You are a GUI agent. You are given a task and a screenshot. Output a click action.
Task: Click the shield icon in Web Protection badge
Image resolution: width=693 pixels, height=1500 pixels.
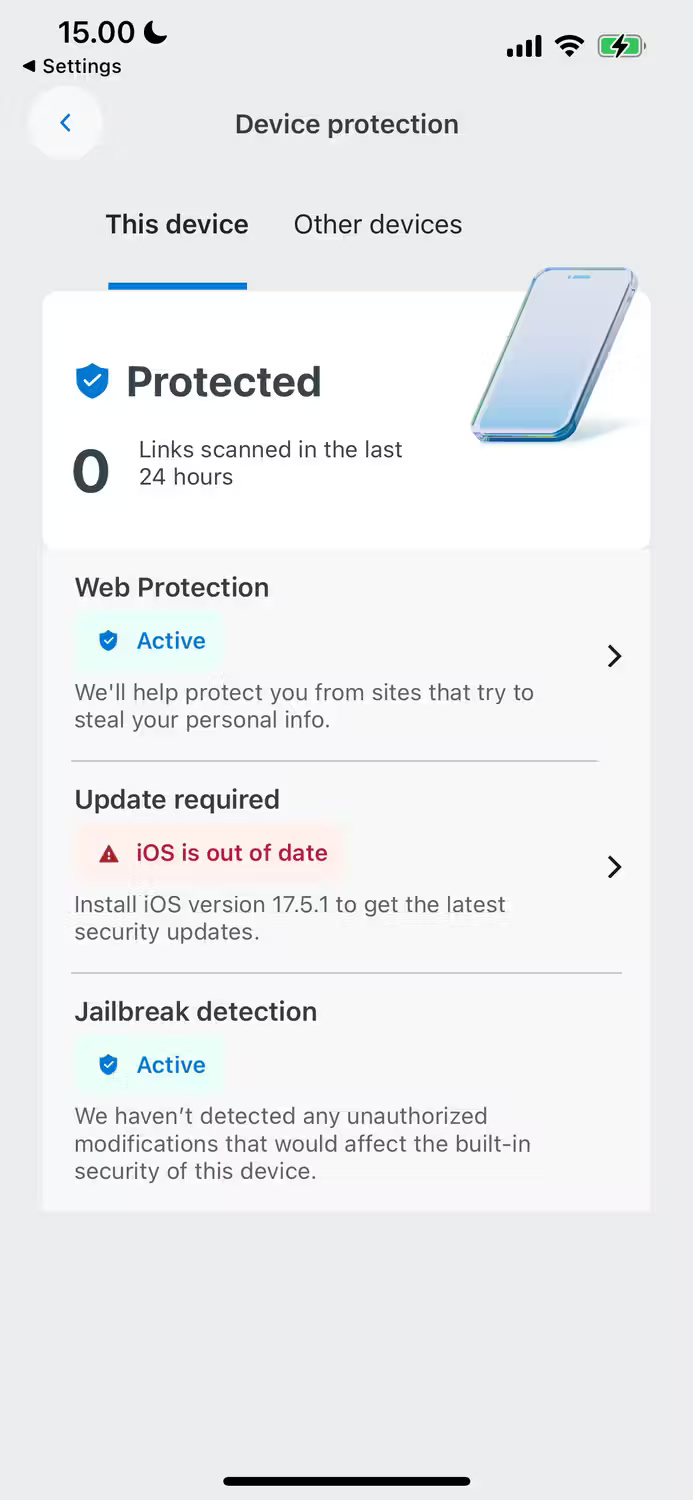[108, 641]
